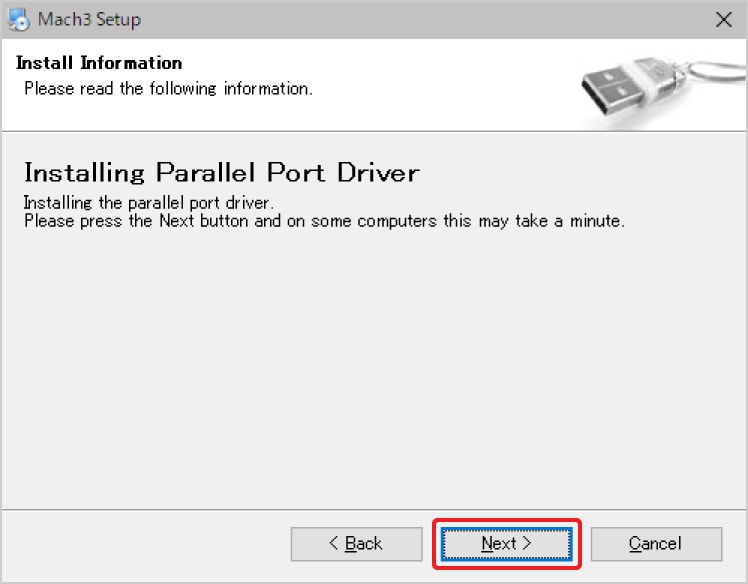
Task: Go back with the Back button
Action: coord(355,543)
